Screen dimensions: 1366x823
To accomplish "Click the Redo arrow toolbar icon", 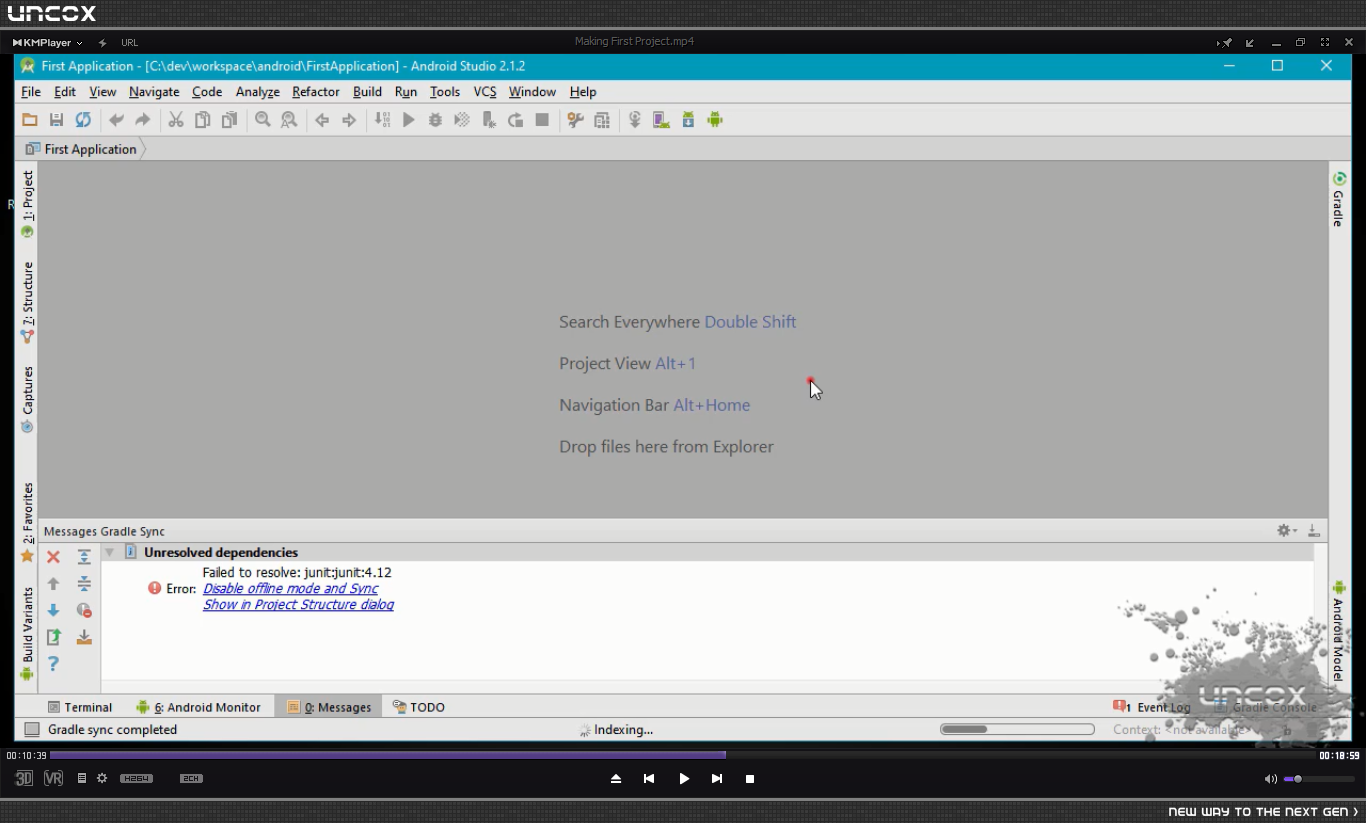I will pos(142,120).
